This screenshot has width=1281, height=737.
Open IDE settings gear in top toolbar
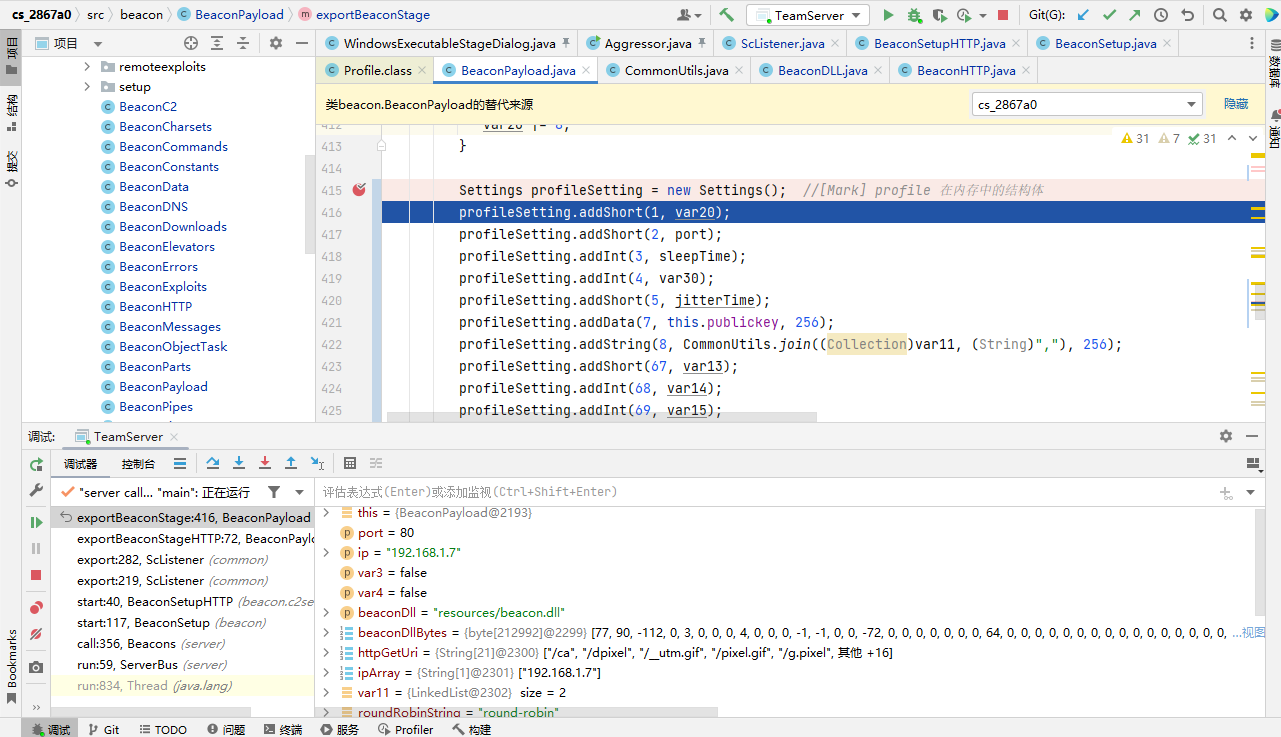pyautogui.click(x=1246, y=15)
